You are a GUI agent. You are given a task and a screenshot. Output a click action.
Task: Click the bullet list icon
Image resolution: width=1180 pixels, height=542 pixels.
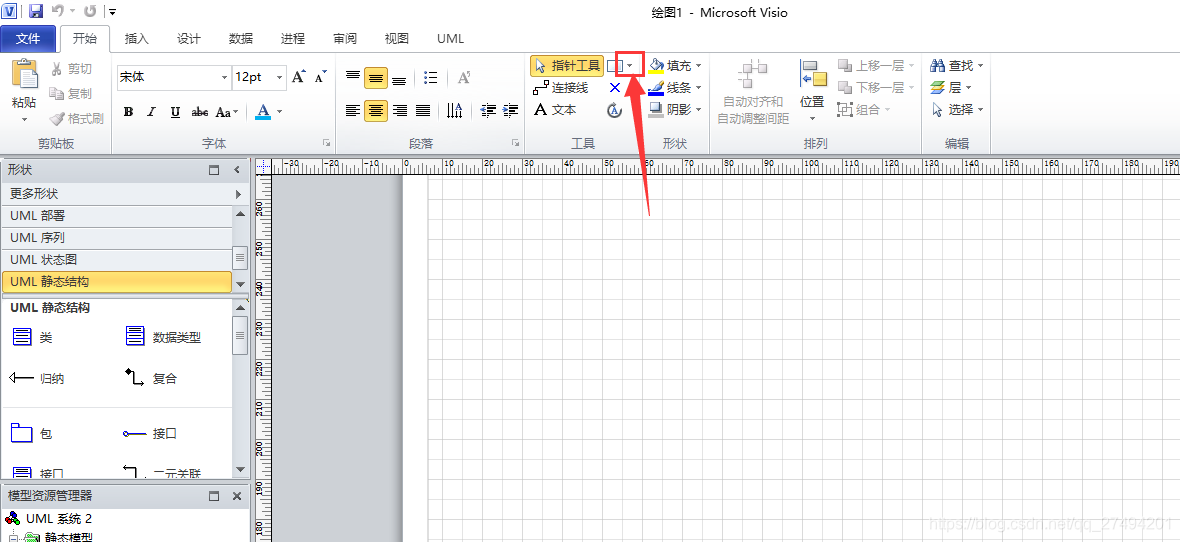430,77
